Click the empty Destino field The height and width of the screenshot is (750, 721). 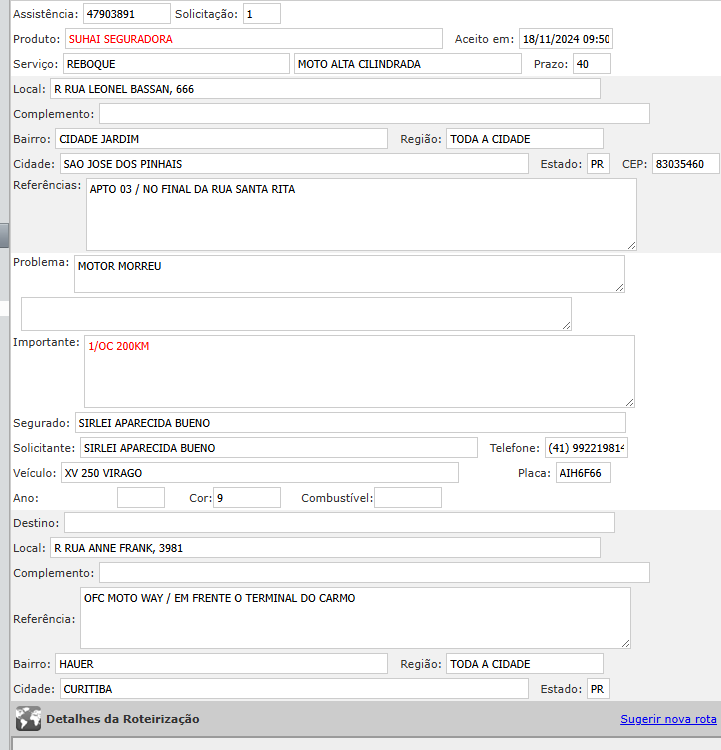tap(339, 523)
